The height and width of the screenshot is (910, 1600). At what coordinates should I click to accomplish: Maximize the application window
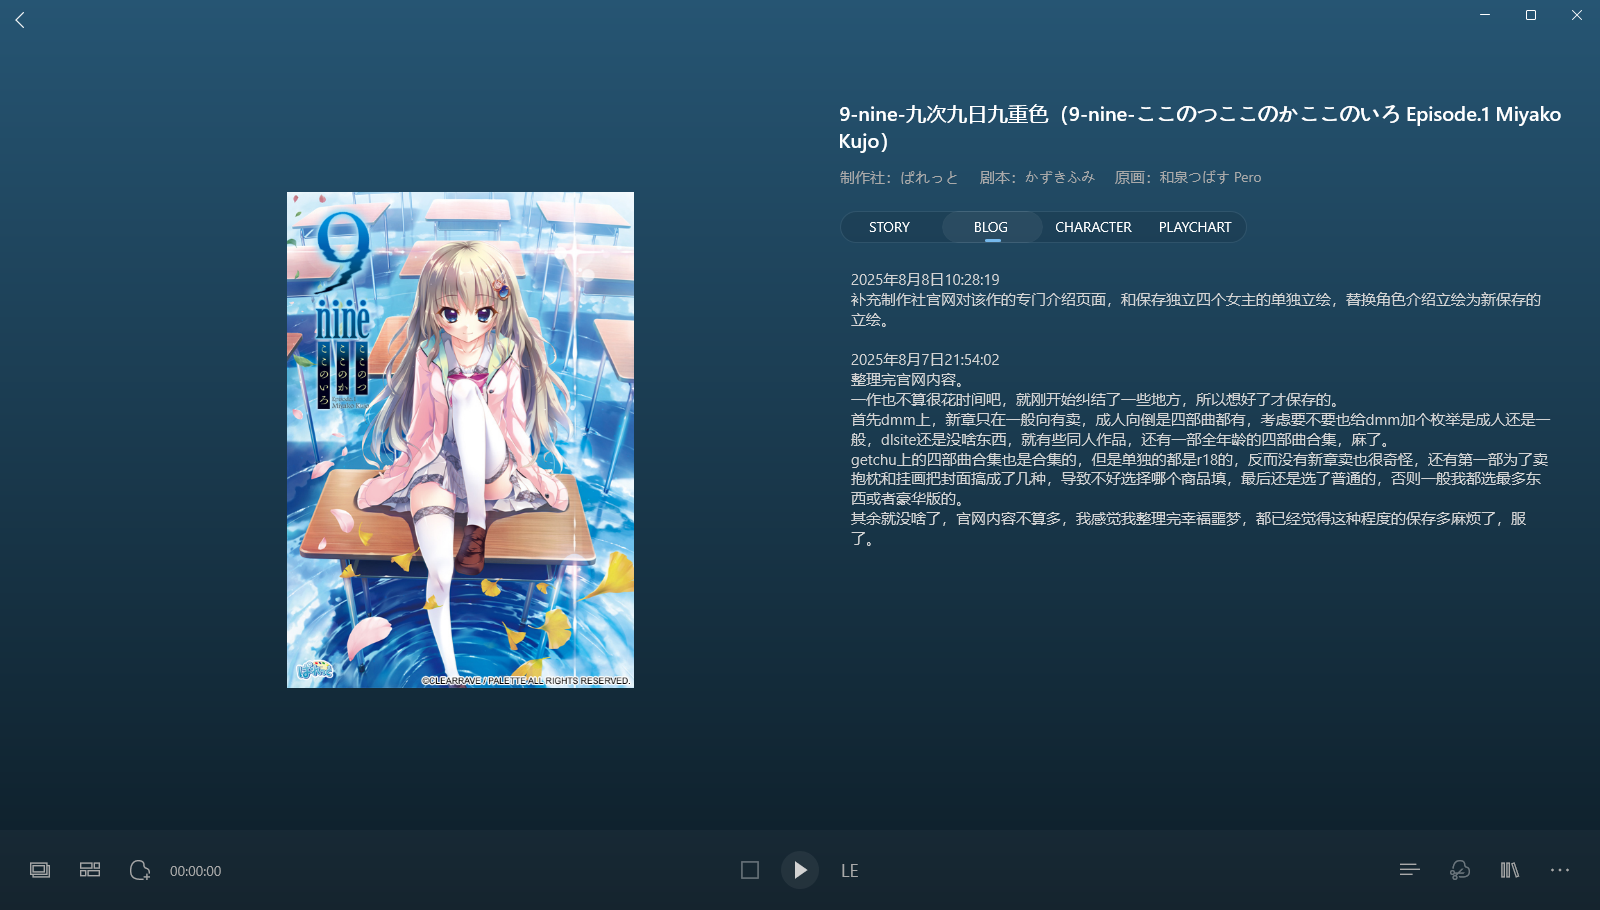click(1531, 15)
